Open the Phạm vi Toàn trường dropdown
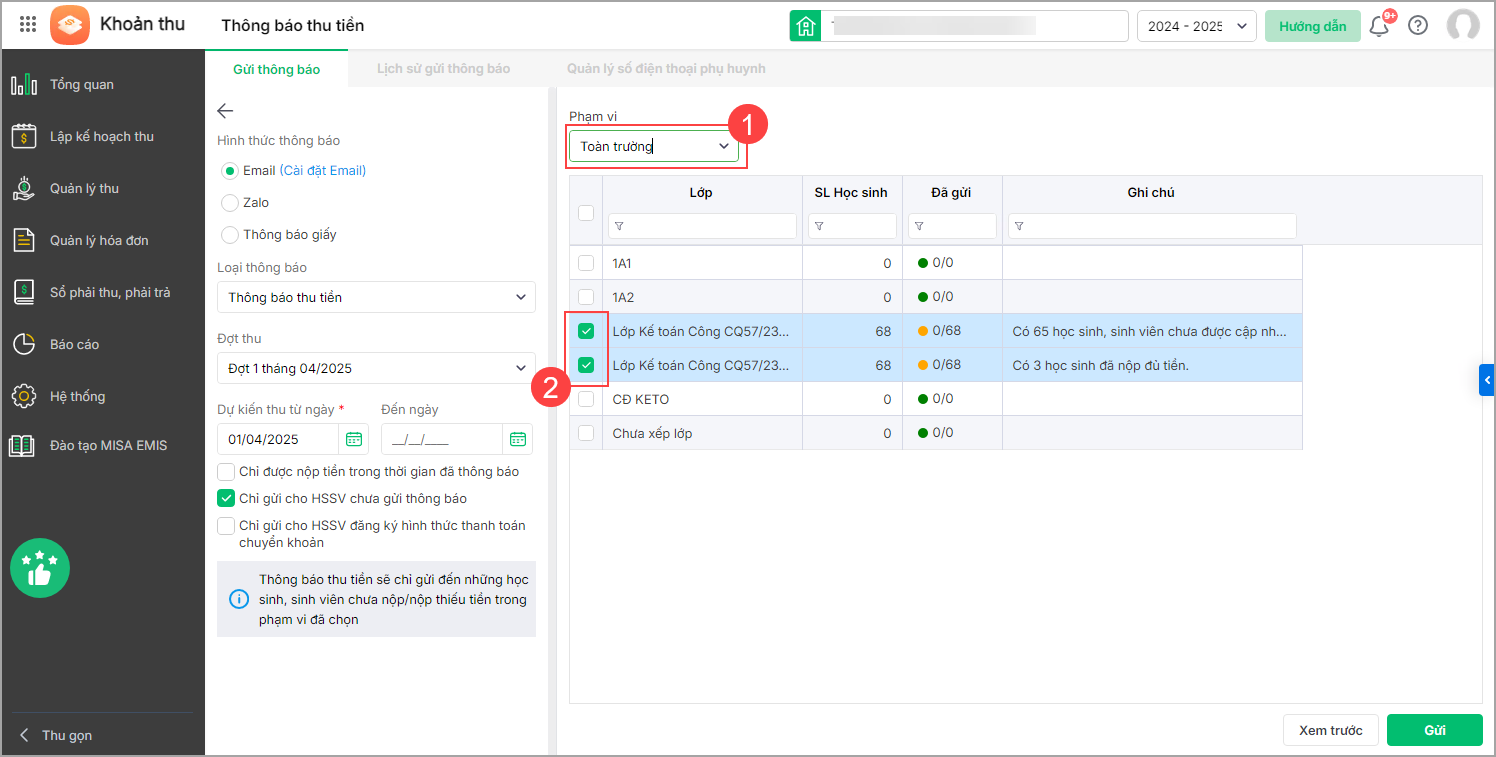Screen dimensions: 1496x757 pyautogui.click(x=654, y=146)
